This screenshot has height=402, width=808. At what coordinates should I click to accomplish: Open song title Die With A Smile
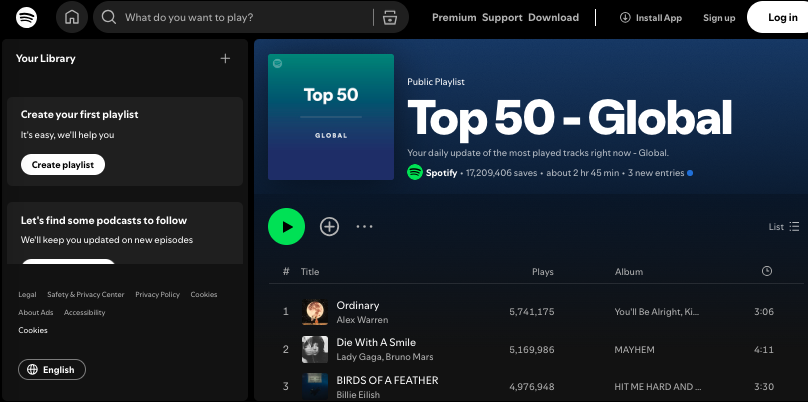[x=376, y=342]
